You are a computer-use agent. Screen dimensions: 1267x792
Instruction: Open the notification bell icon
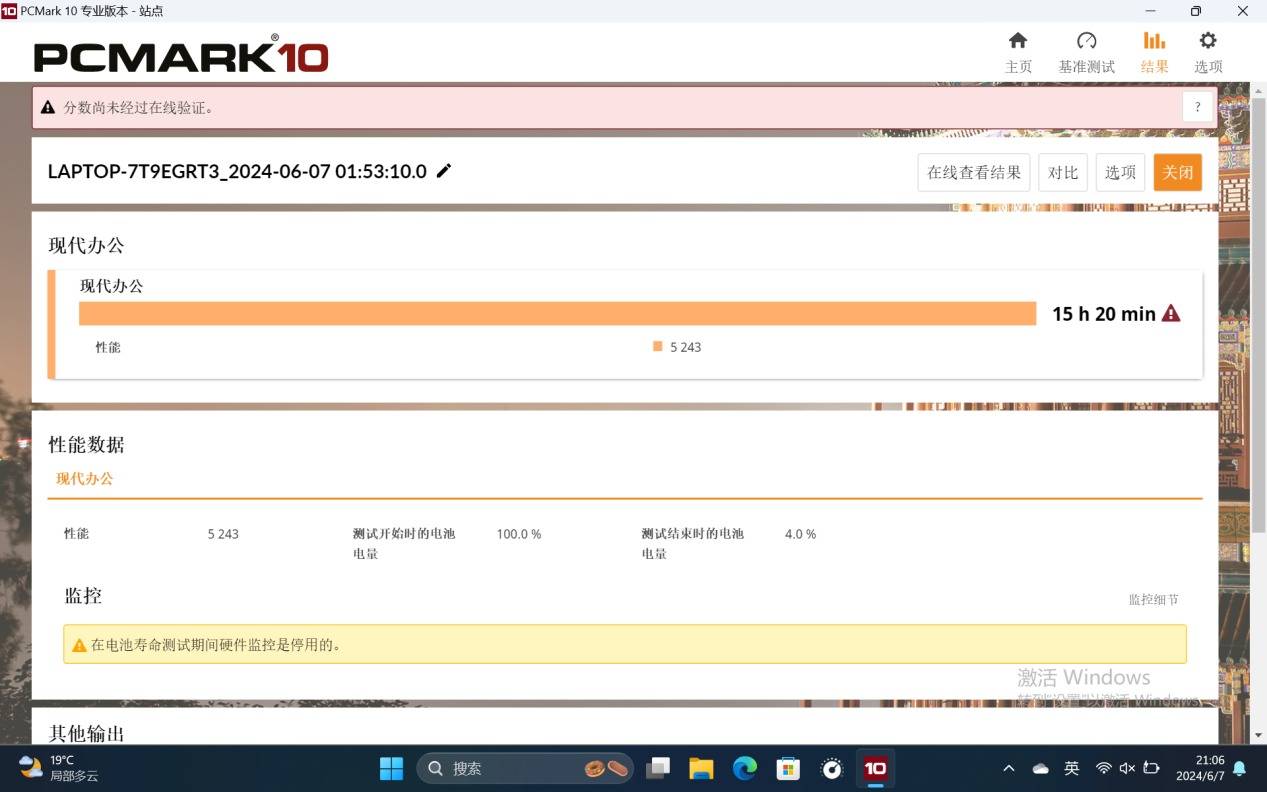coord(1239,768)
